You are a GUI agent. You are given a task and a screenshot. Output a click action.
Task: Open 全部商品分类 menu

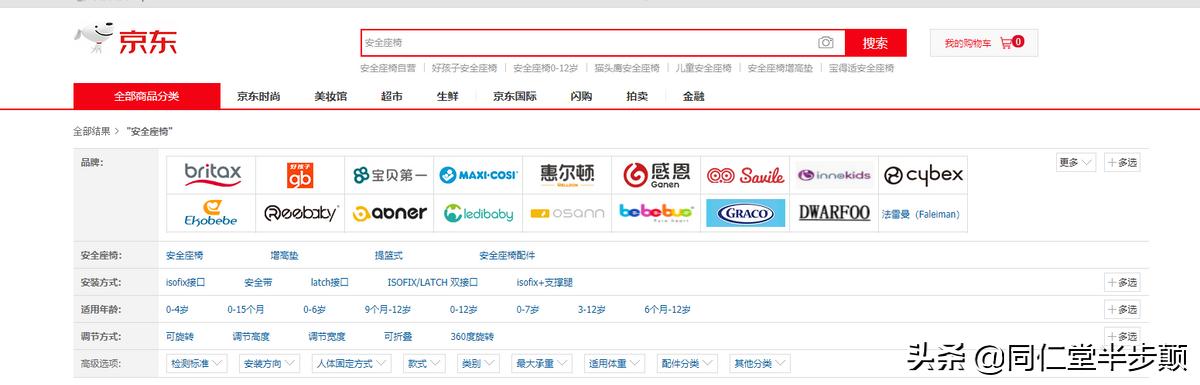146,96
